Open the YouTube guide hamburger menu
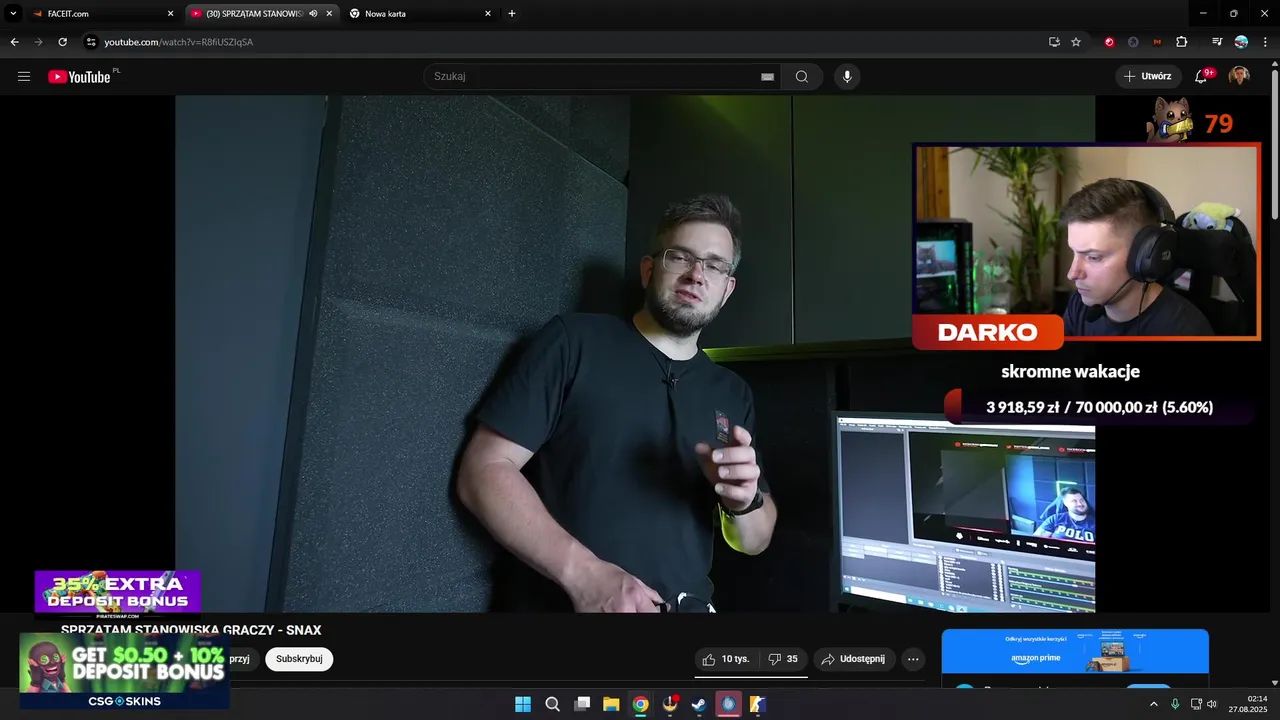Viewport: 1280px width, 720px height. point(24,77)
